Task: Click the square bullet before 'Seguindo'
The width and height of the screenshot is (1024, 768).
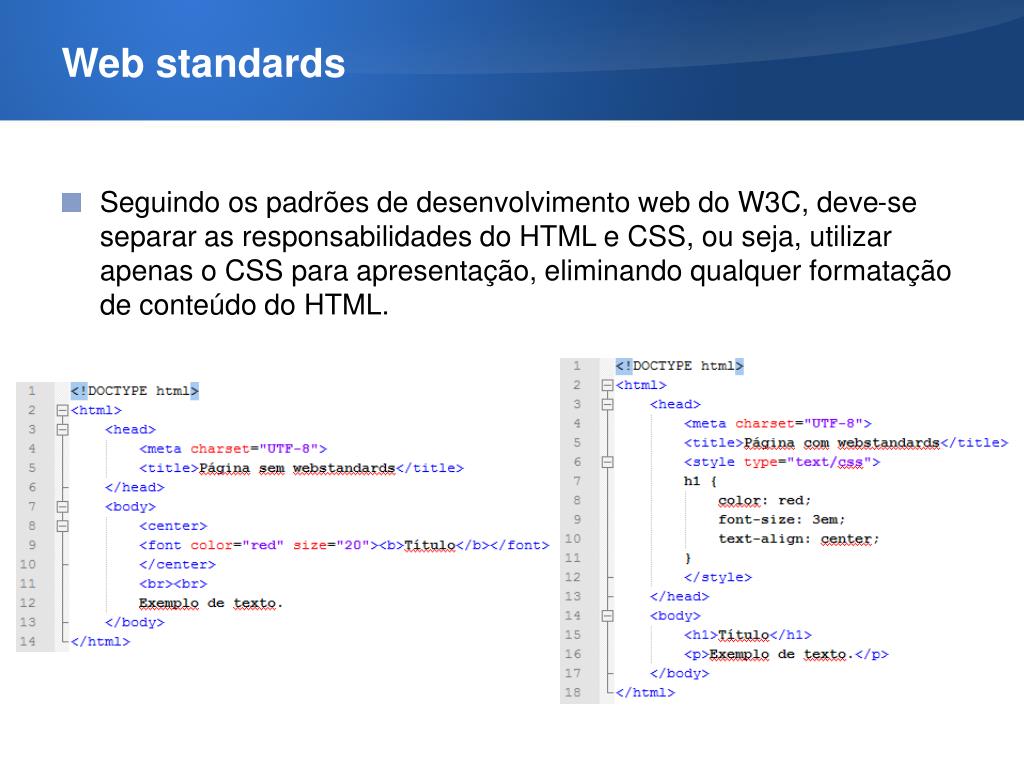Action: point(72,202)
